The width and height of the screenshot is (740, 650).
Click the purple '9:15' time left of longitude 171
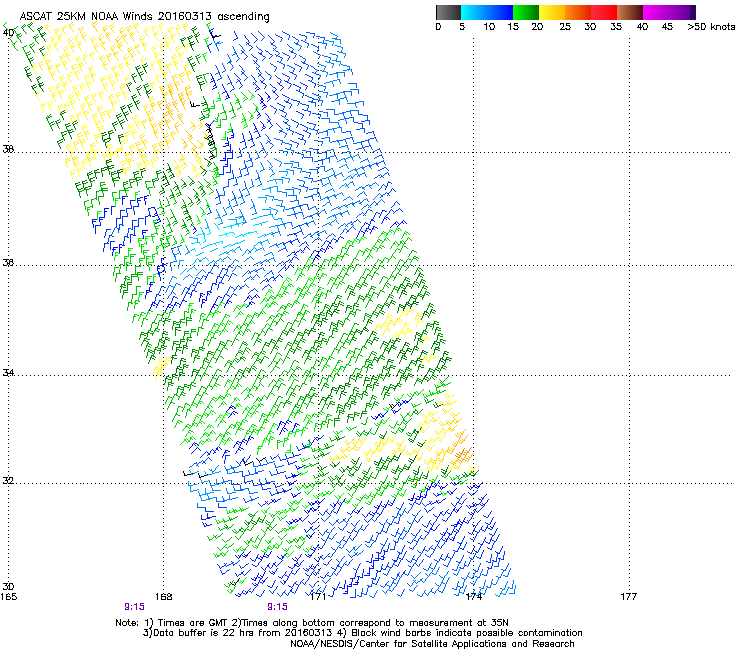[x=278, y=607]
